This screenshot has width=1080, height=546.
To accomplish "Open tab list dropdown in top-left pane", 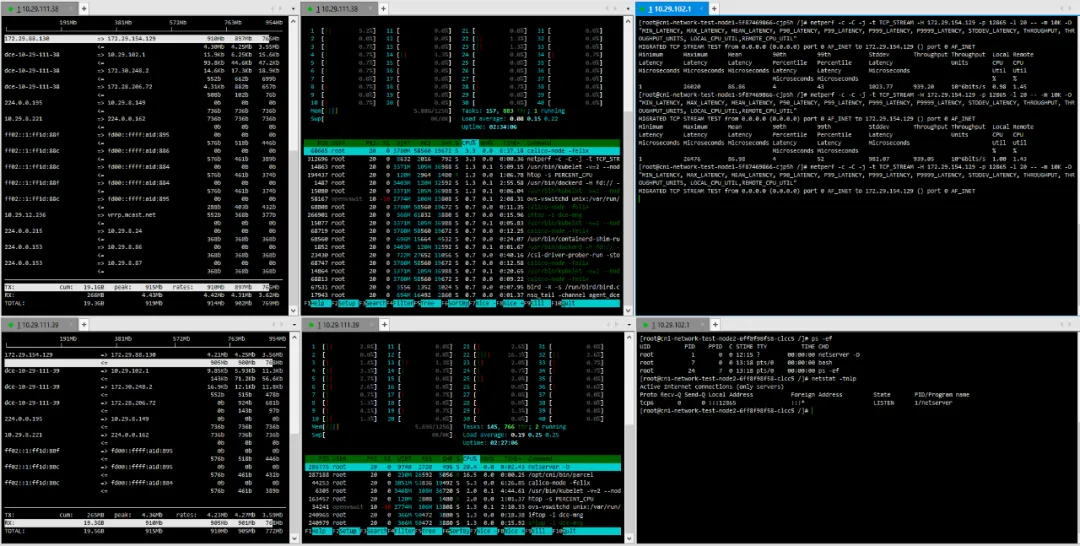I will (x=293, y=9).
